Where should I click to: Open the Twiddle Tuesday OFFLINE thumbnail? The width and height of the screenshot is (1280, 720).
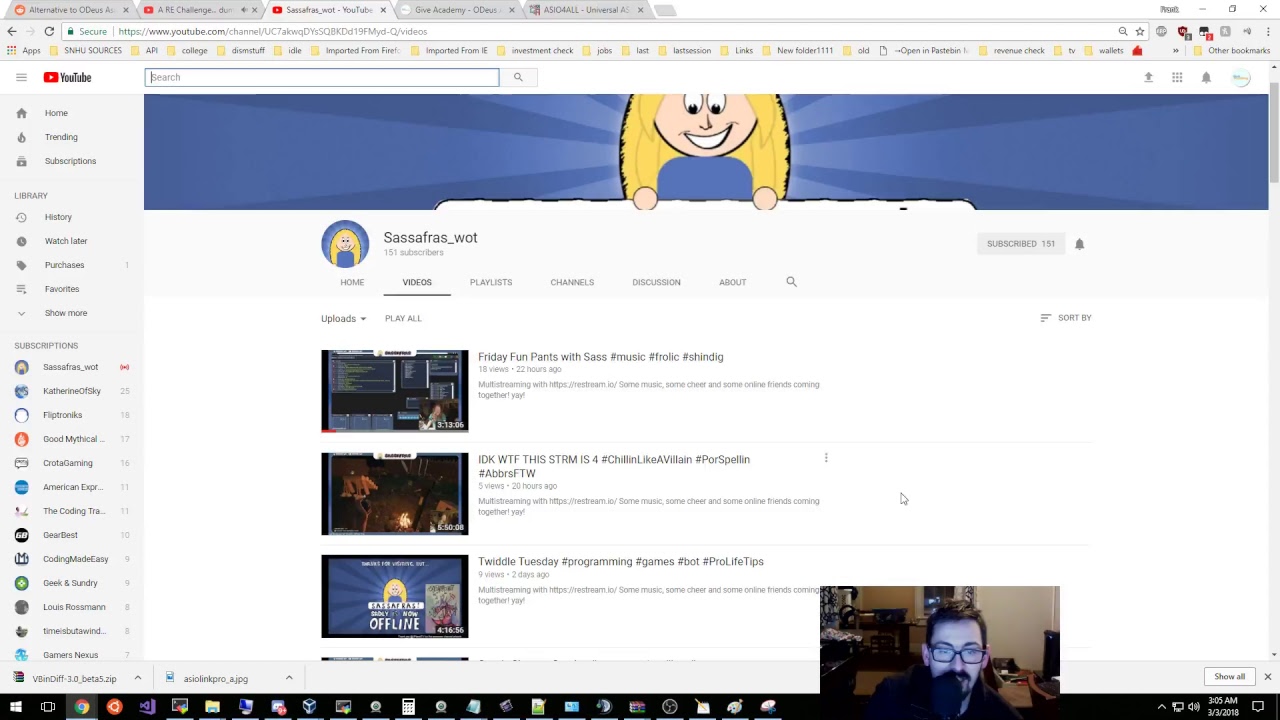(394, 596)
